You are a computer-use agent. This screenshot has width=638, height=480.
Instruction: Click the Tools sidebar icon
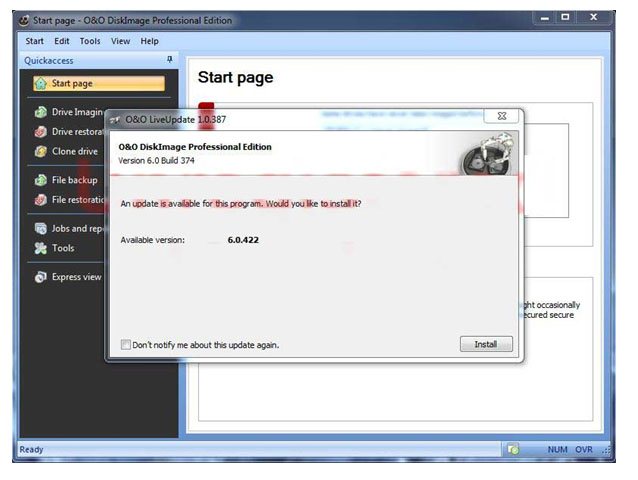41,248
